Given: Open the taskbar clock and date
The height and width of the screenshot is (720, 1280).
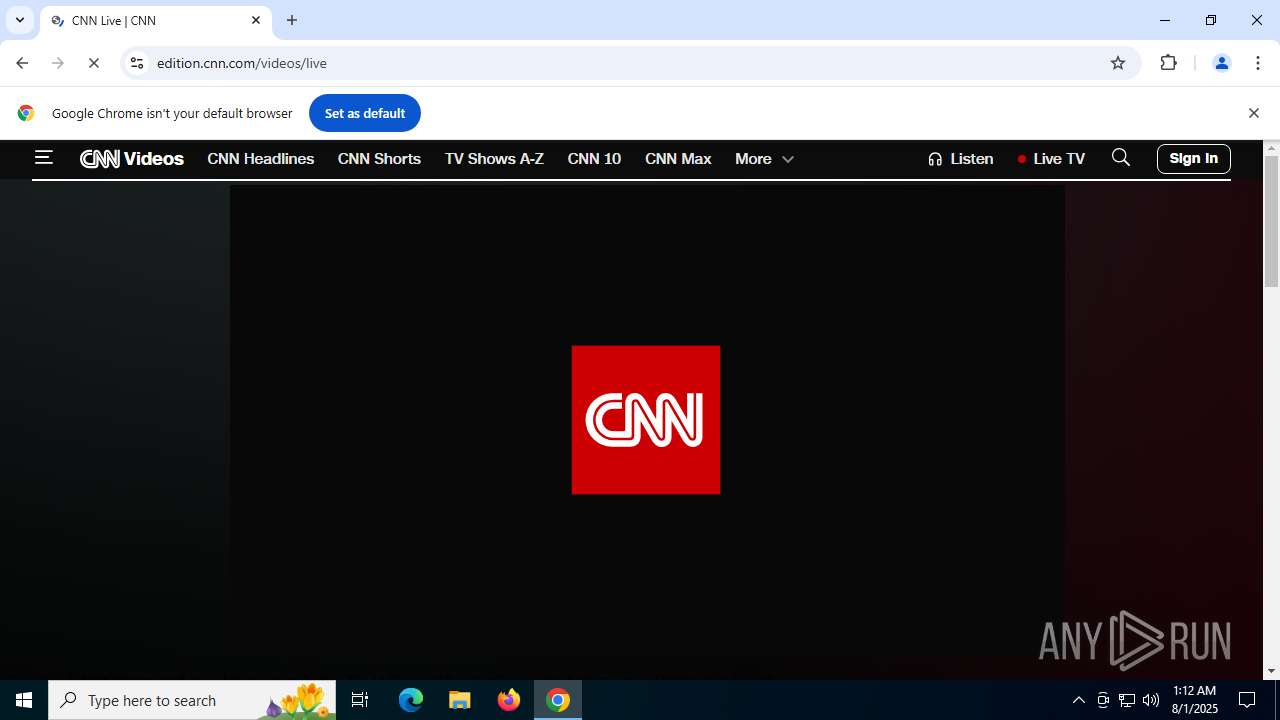Looking at the screenshot, I should (x=1194, y=700).
